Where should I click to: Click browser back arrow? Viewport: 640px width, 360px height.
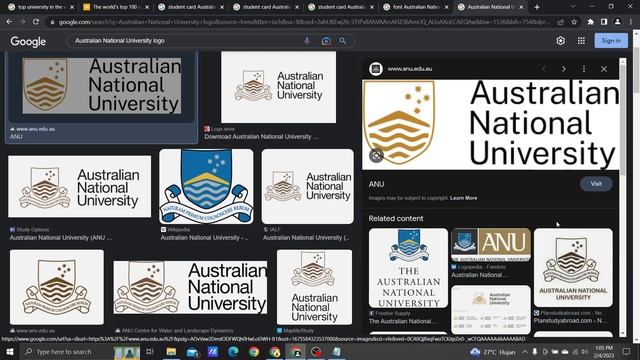coord(9,22)
